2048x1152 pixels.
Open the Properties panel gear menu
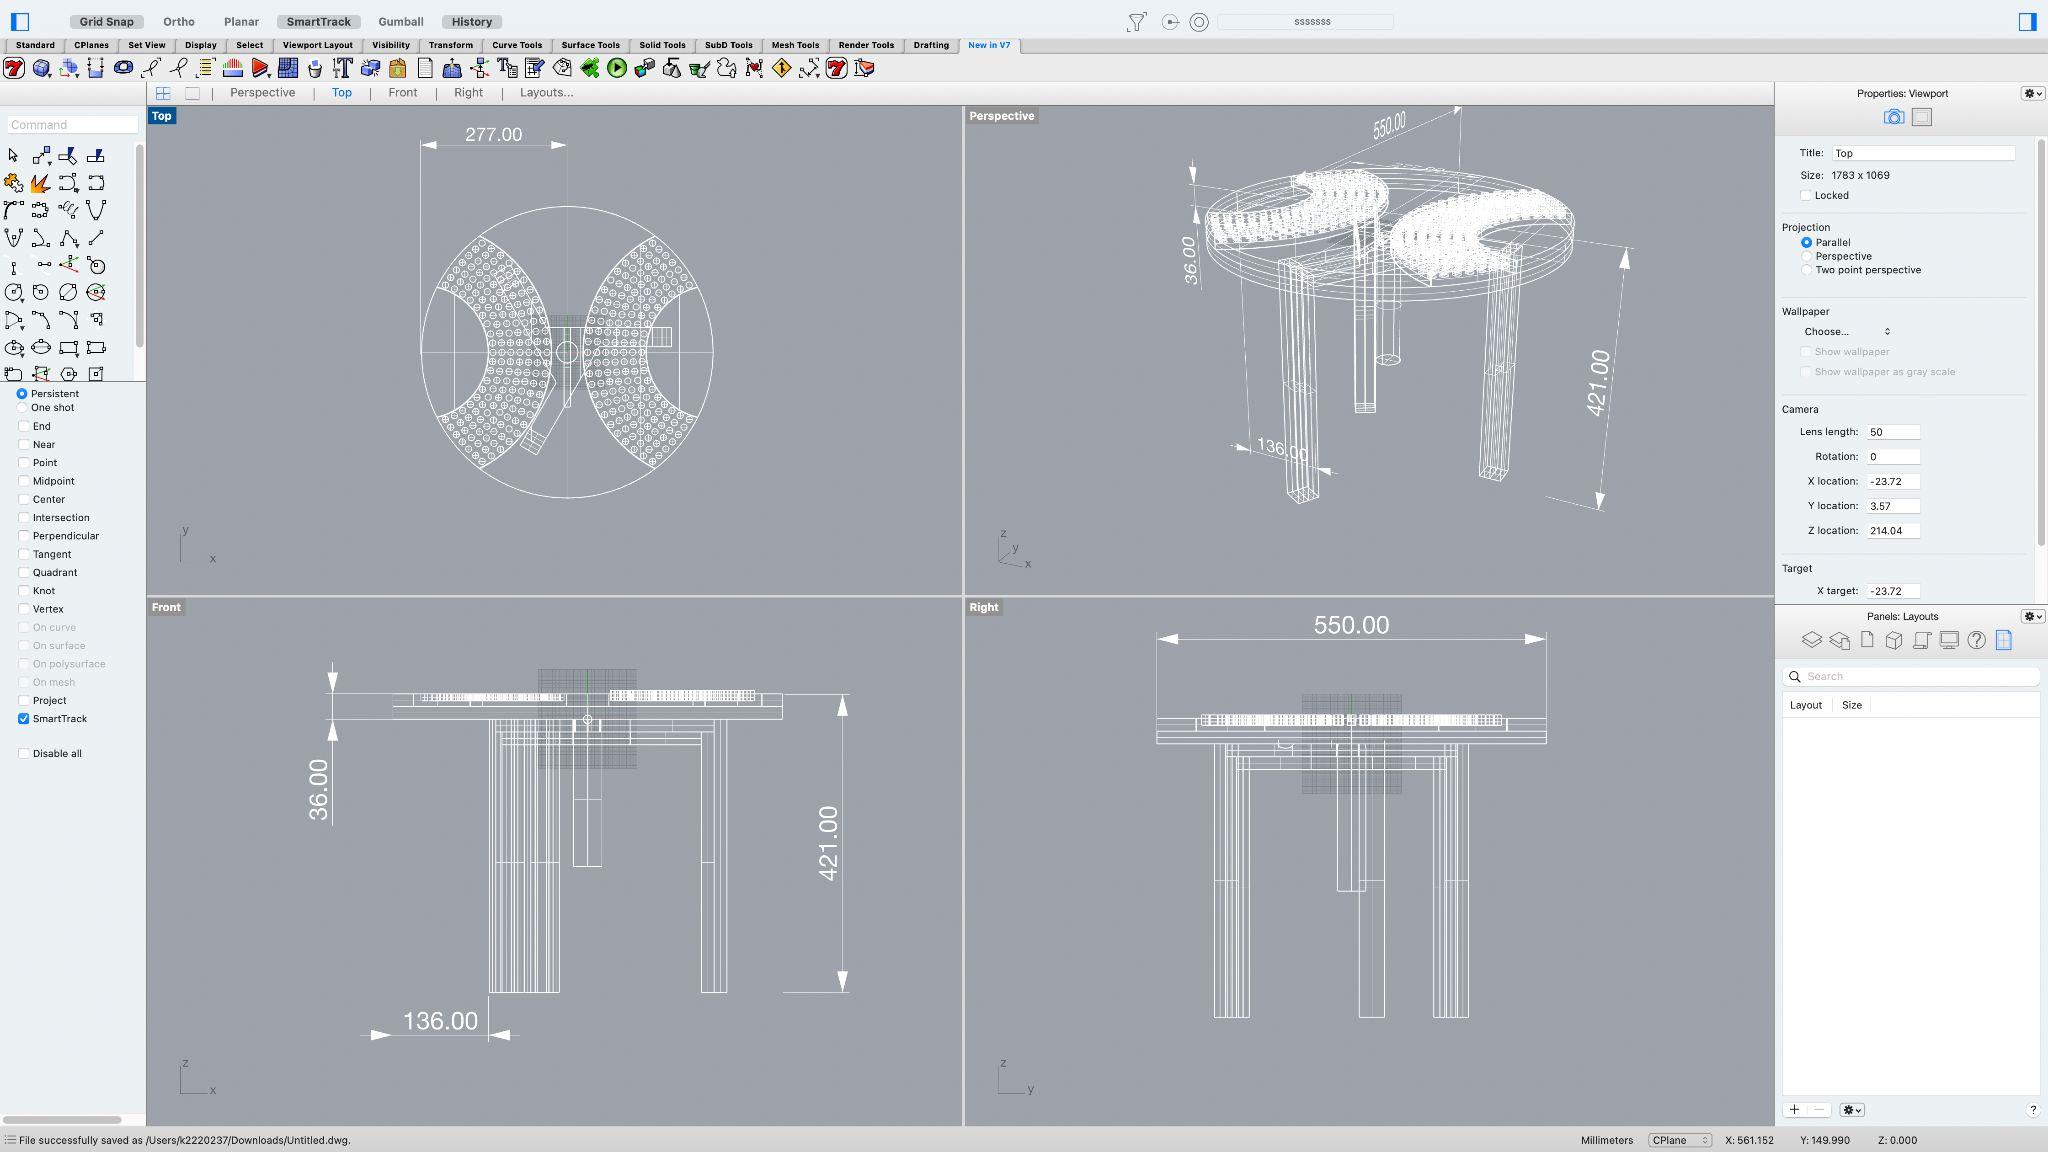tap(2032, 93)
